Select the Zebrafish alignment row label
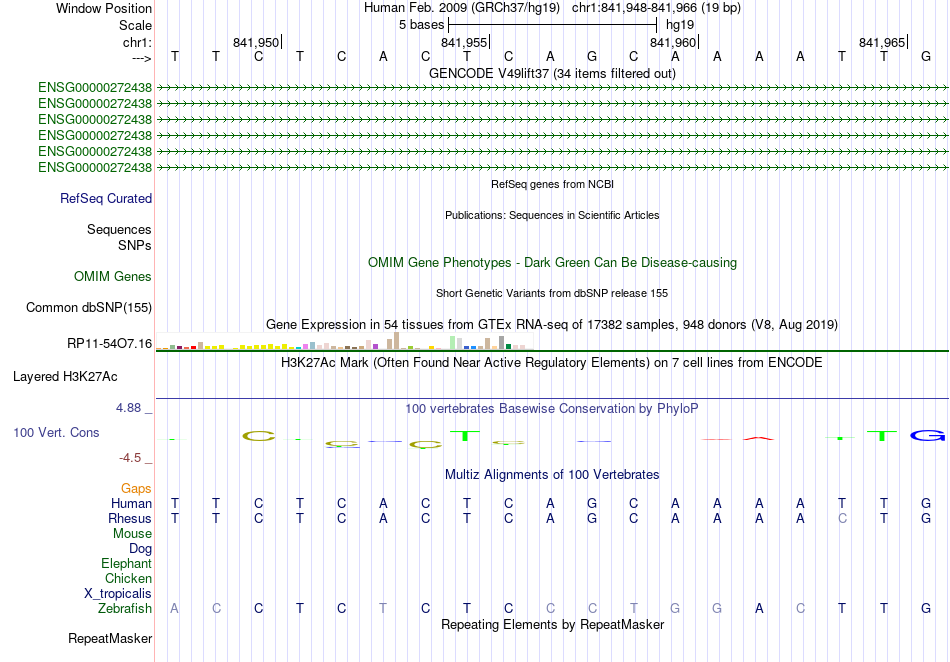Viewport: 950px width, 662px height. pos(125,608)
